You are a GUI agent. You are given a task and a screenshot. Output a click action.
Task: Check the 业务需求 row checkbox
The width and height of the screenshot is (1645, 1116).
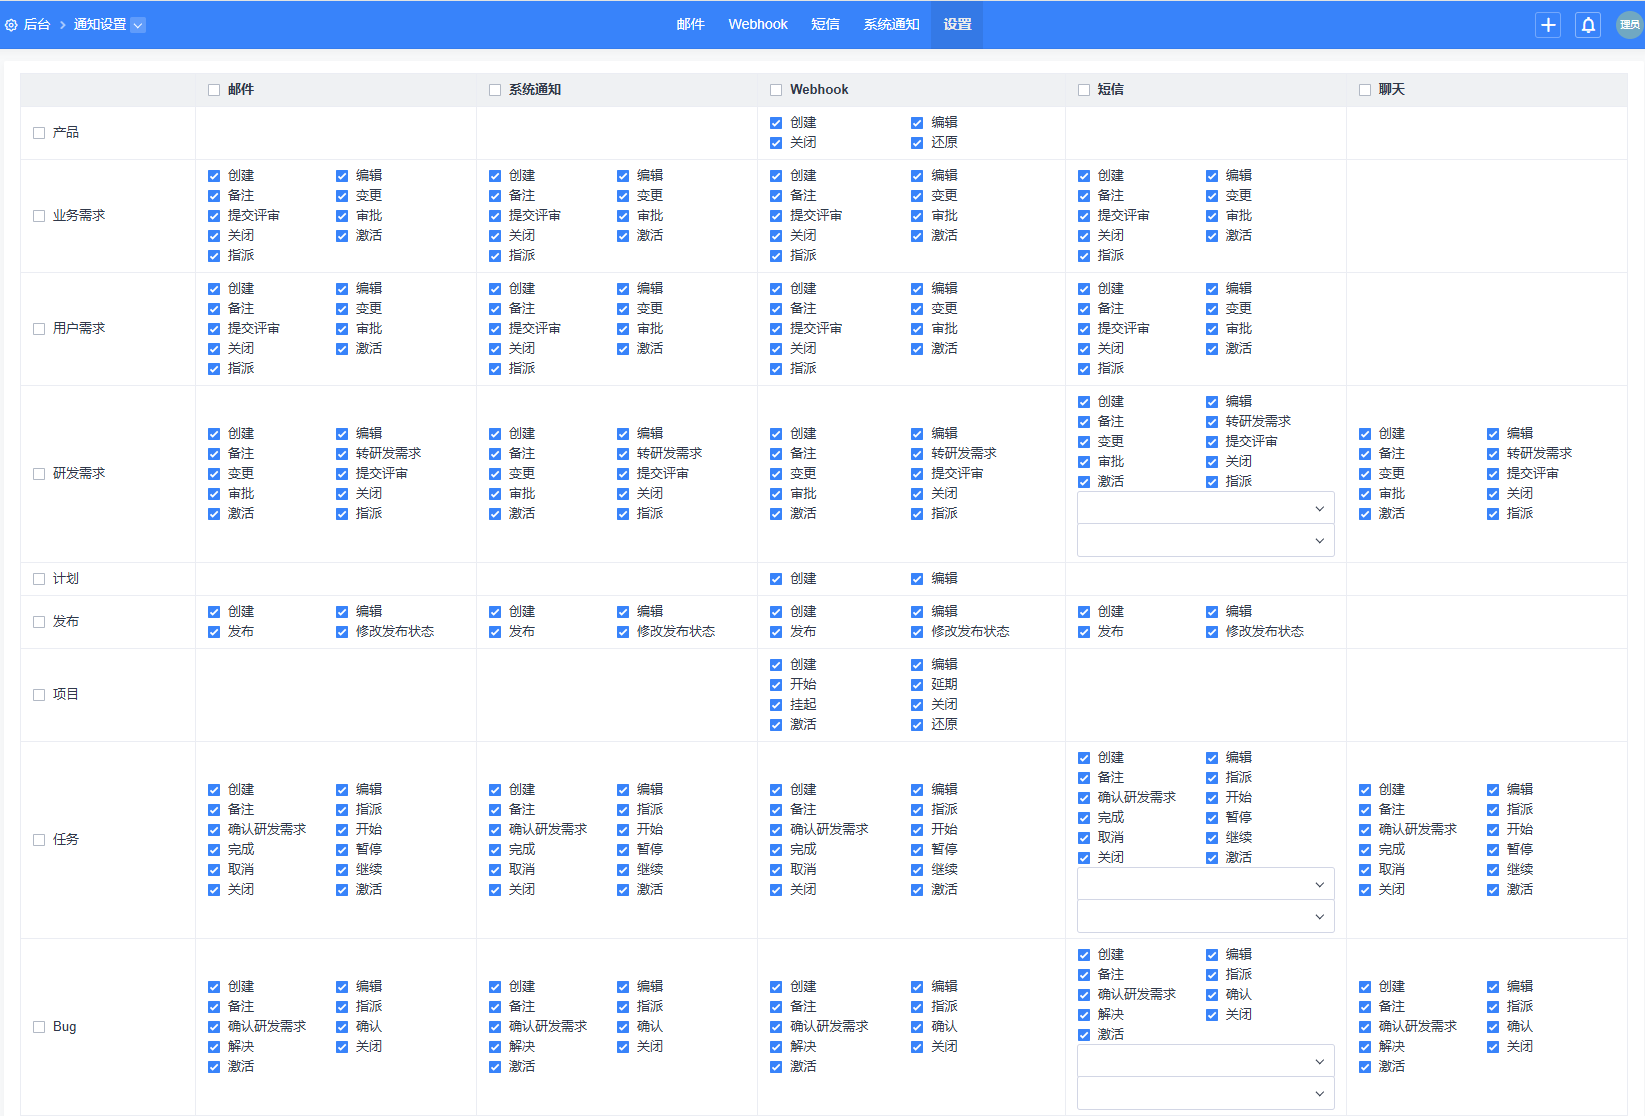39,216
